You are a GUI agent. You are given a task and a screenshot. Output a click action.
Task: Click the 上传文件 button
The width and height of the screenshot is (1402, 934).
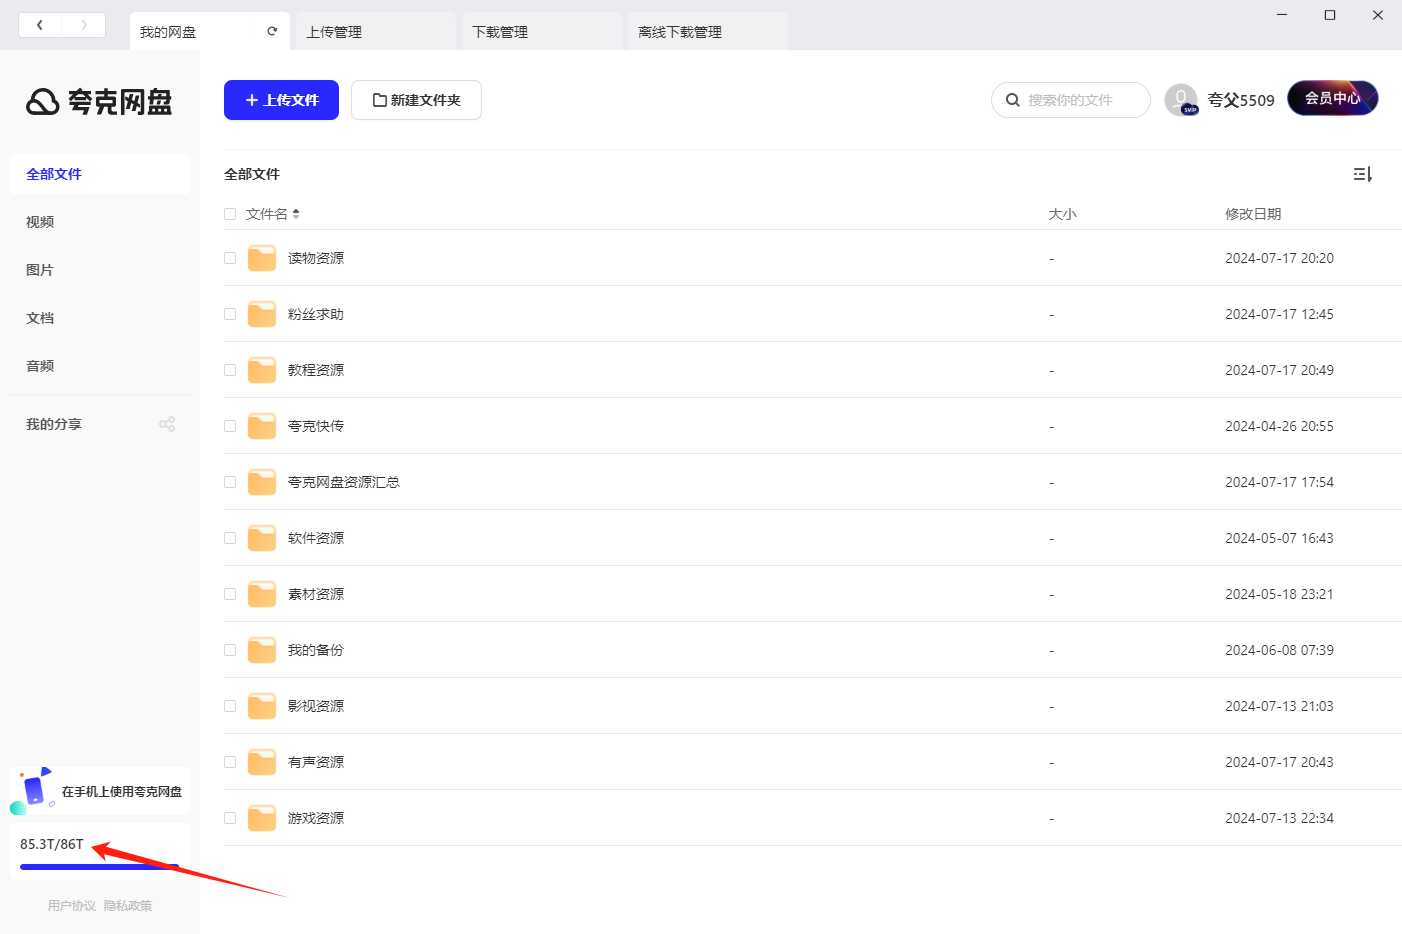(x=281, y=100)
